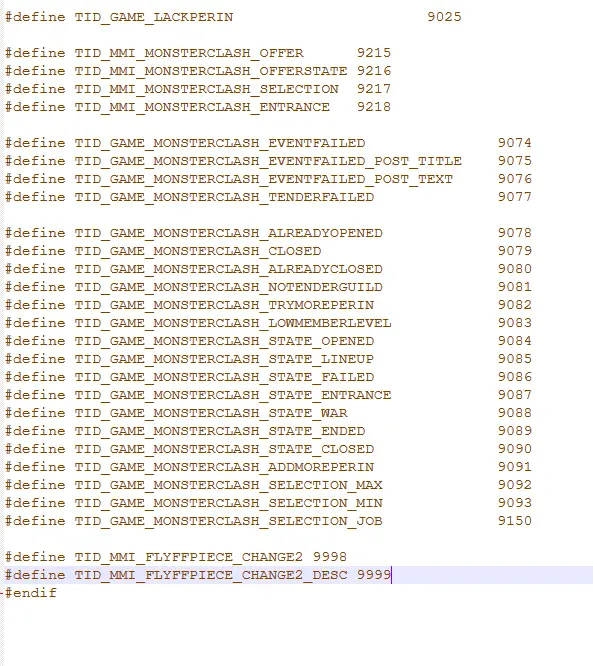The height and width of the screenshot is (666, 593).
Task: Select TID_GAME_MONSTERCLASH_ADDMOREPERIN identifier
Action: tap(224, 467)
